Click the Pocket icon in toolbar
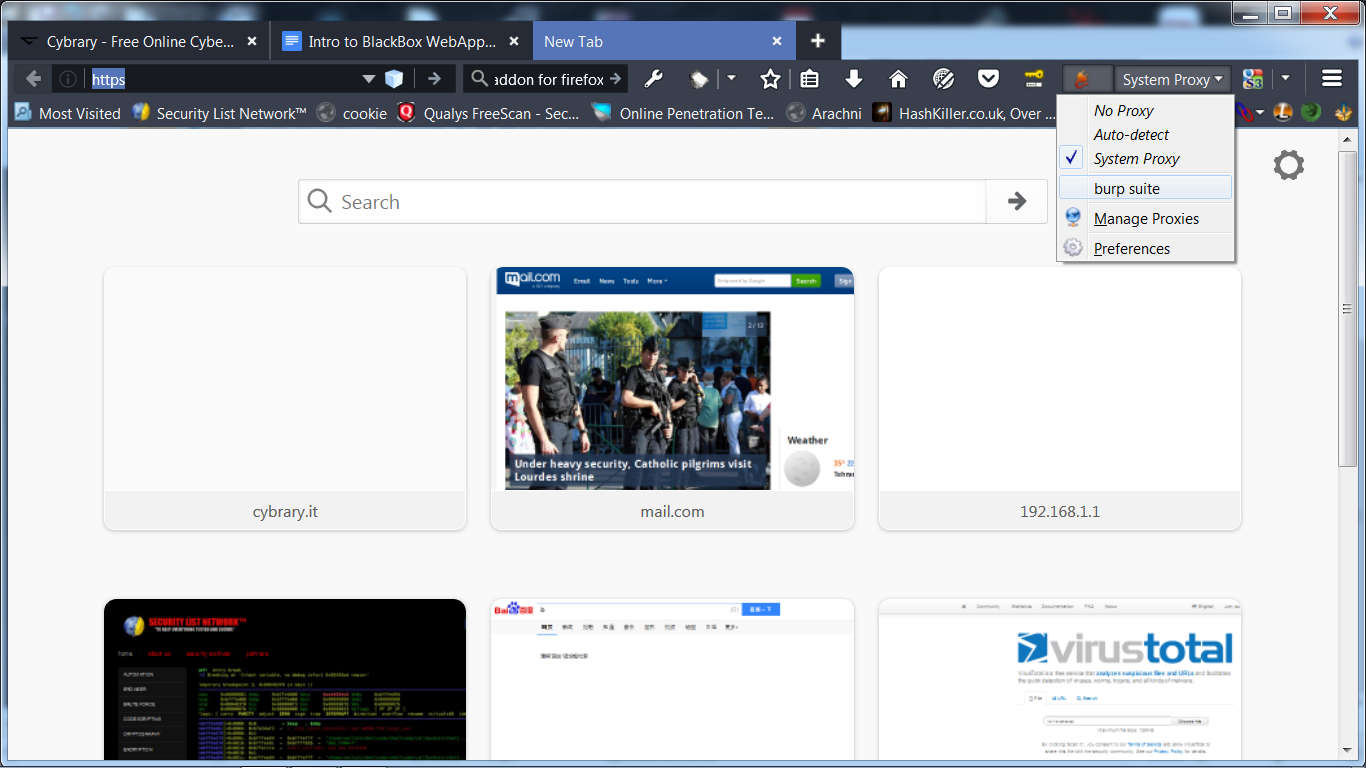 pos(988,79)
